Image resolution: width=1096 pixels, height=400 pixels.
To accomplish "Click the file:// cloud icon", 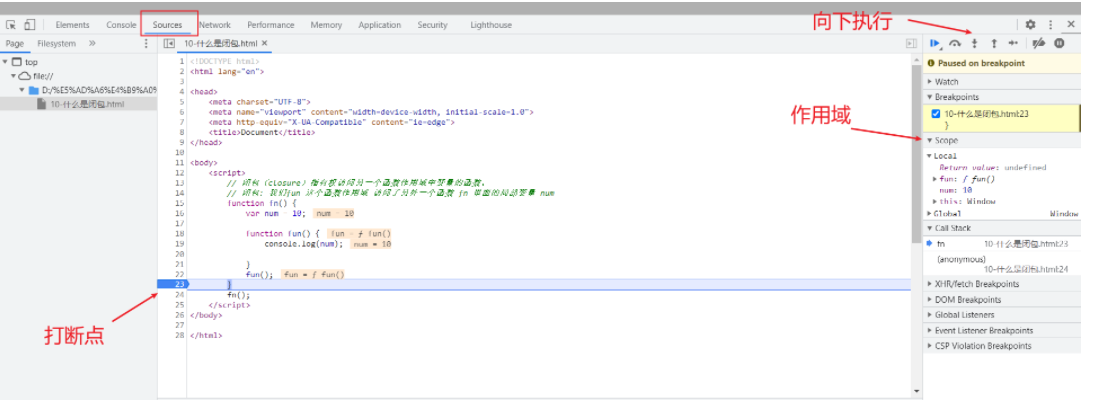I will pyautogui.click(x=24, y=76).
